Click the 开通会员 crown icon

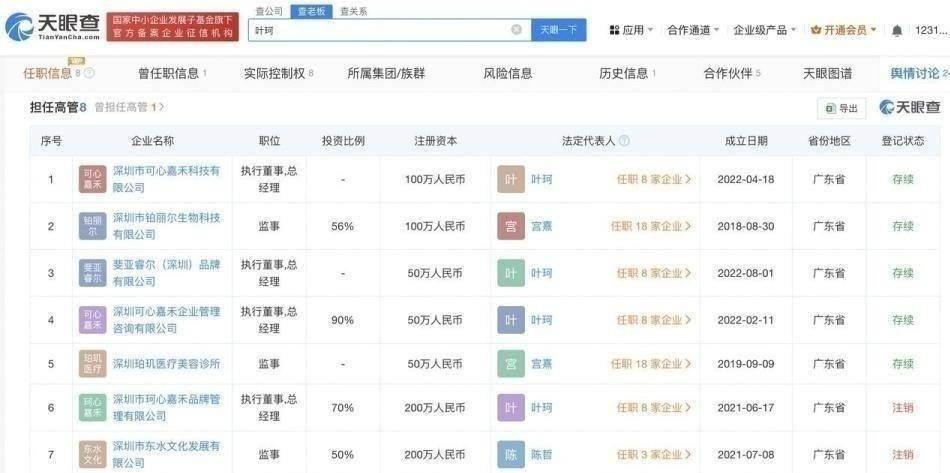pos(815,30)
